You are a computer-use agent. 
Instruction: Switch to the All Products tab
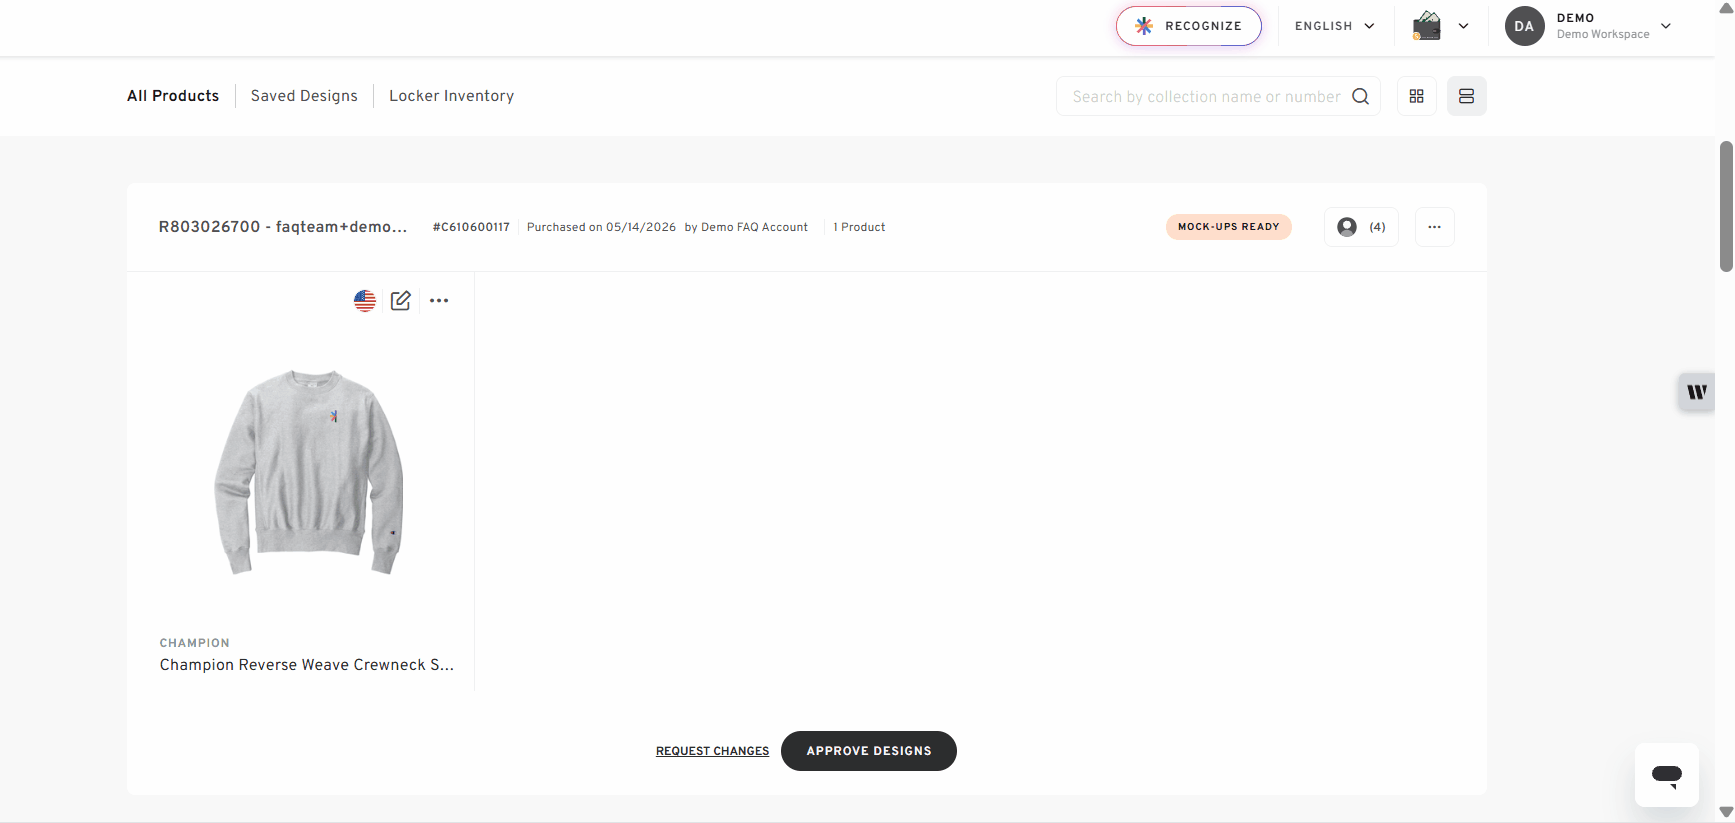pos(173,96)
